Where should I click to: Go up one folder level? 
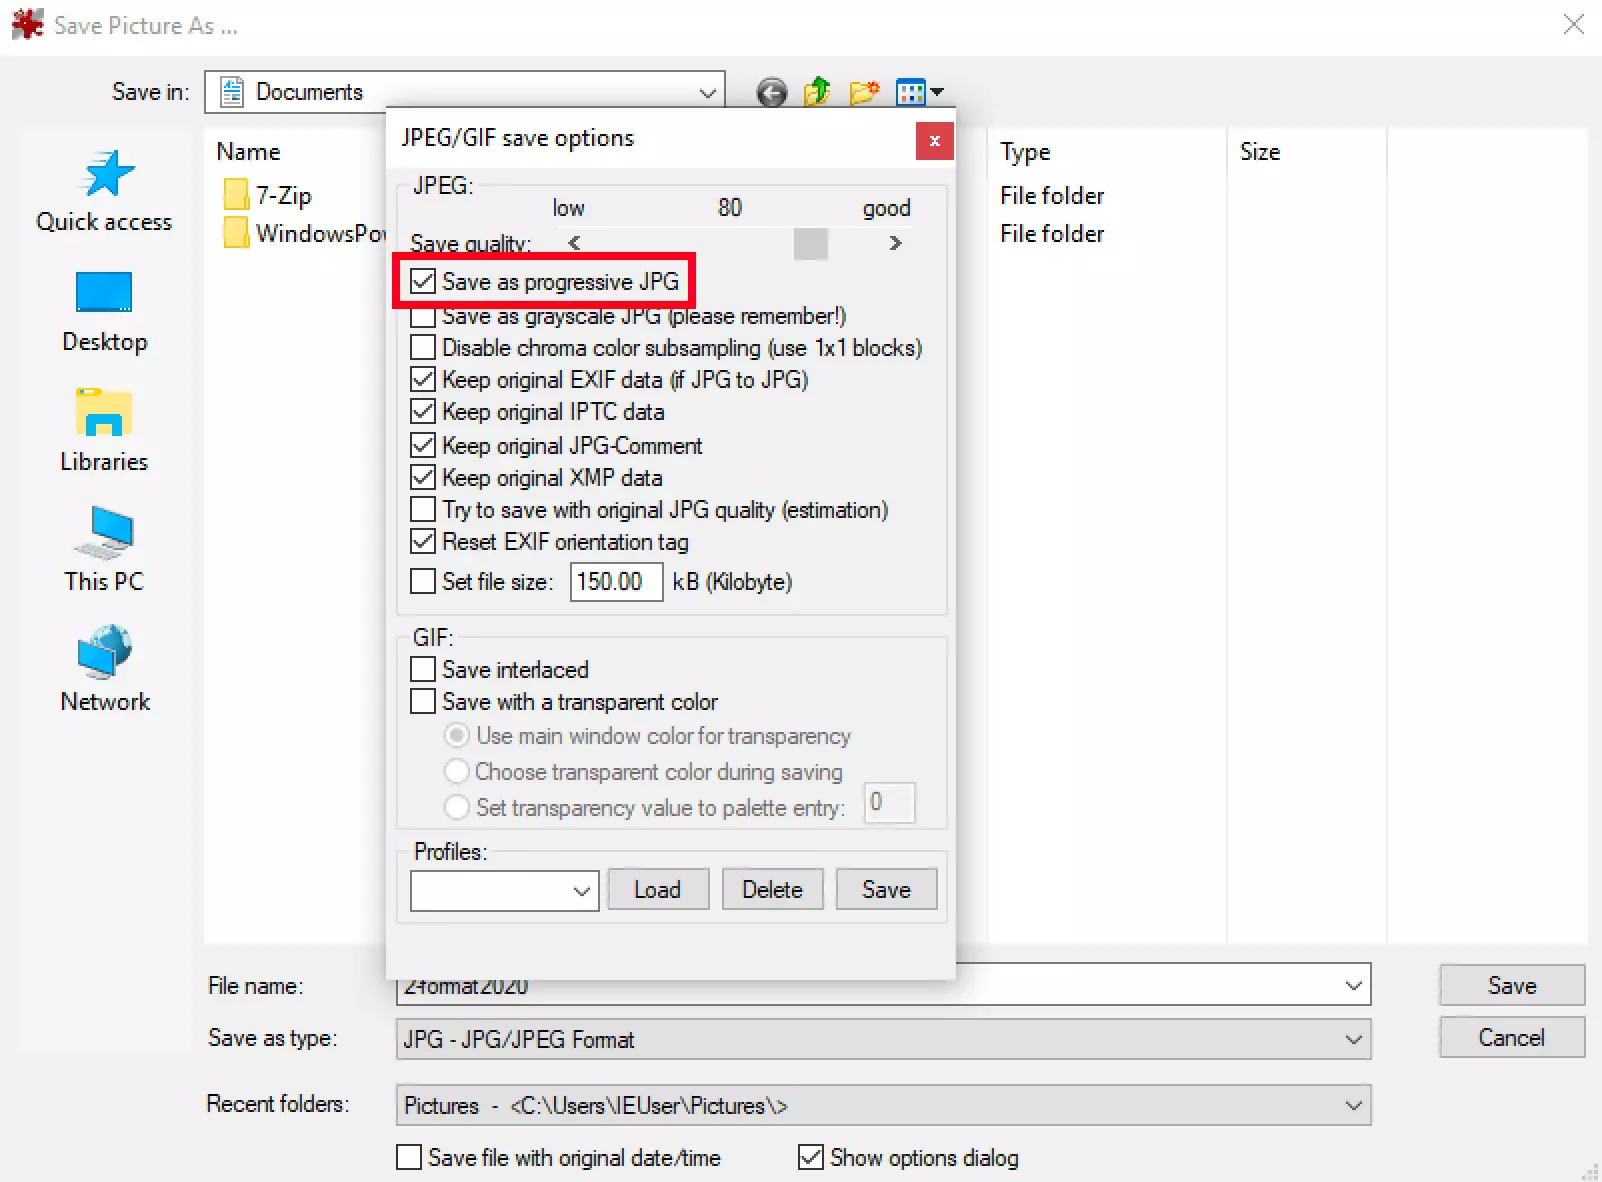(817, 92)
